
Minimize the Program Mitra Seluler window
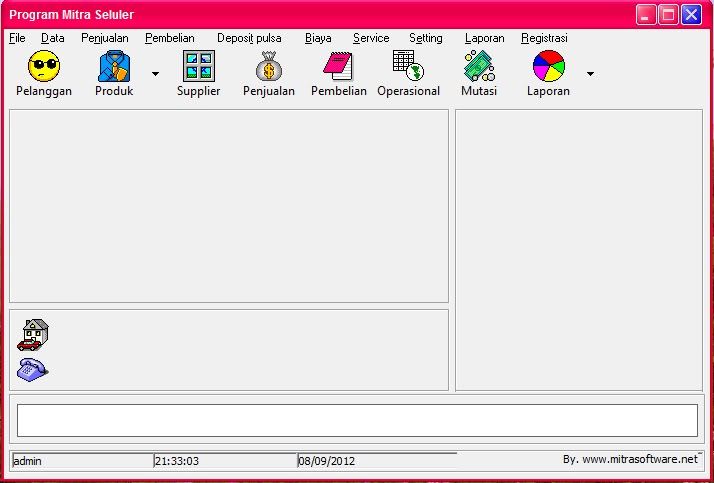point(646,15)
